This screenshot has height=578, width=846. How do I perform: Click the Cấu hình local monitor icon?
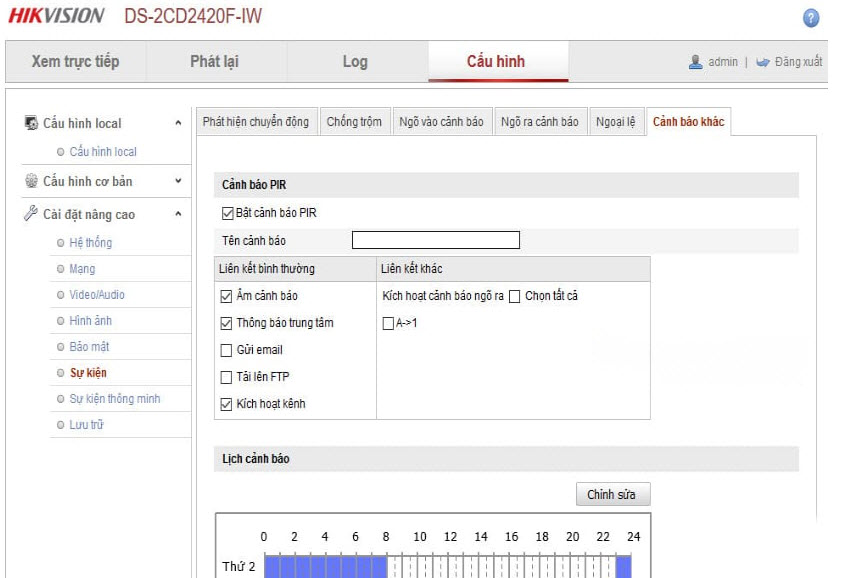[x=31, y=123]
